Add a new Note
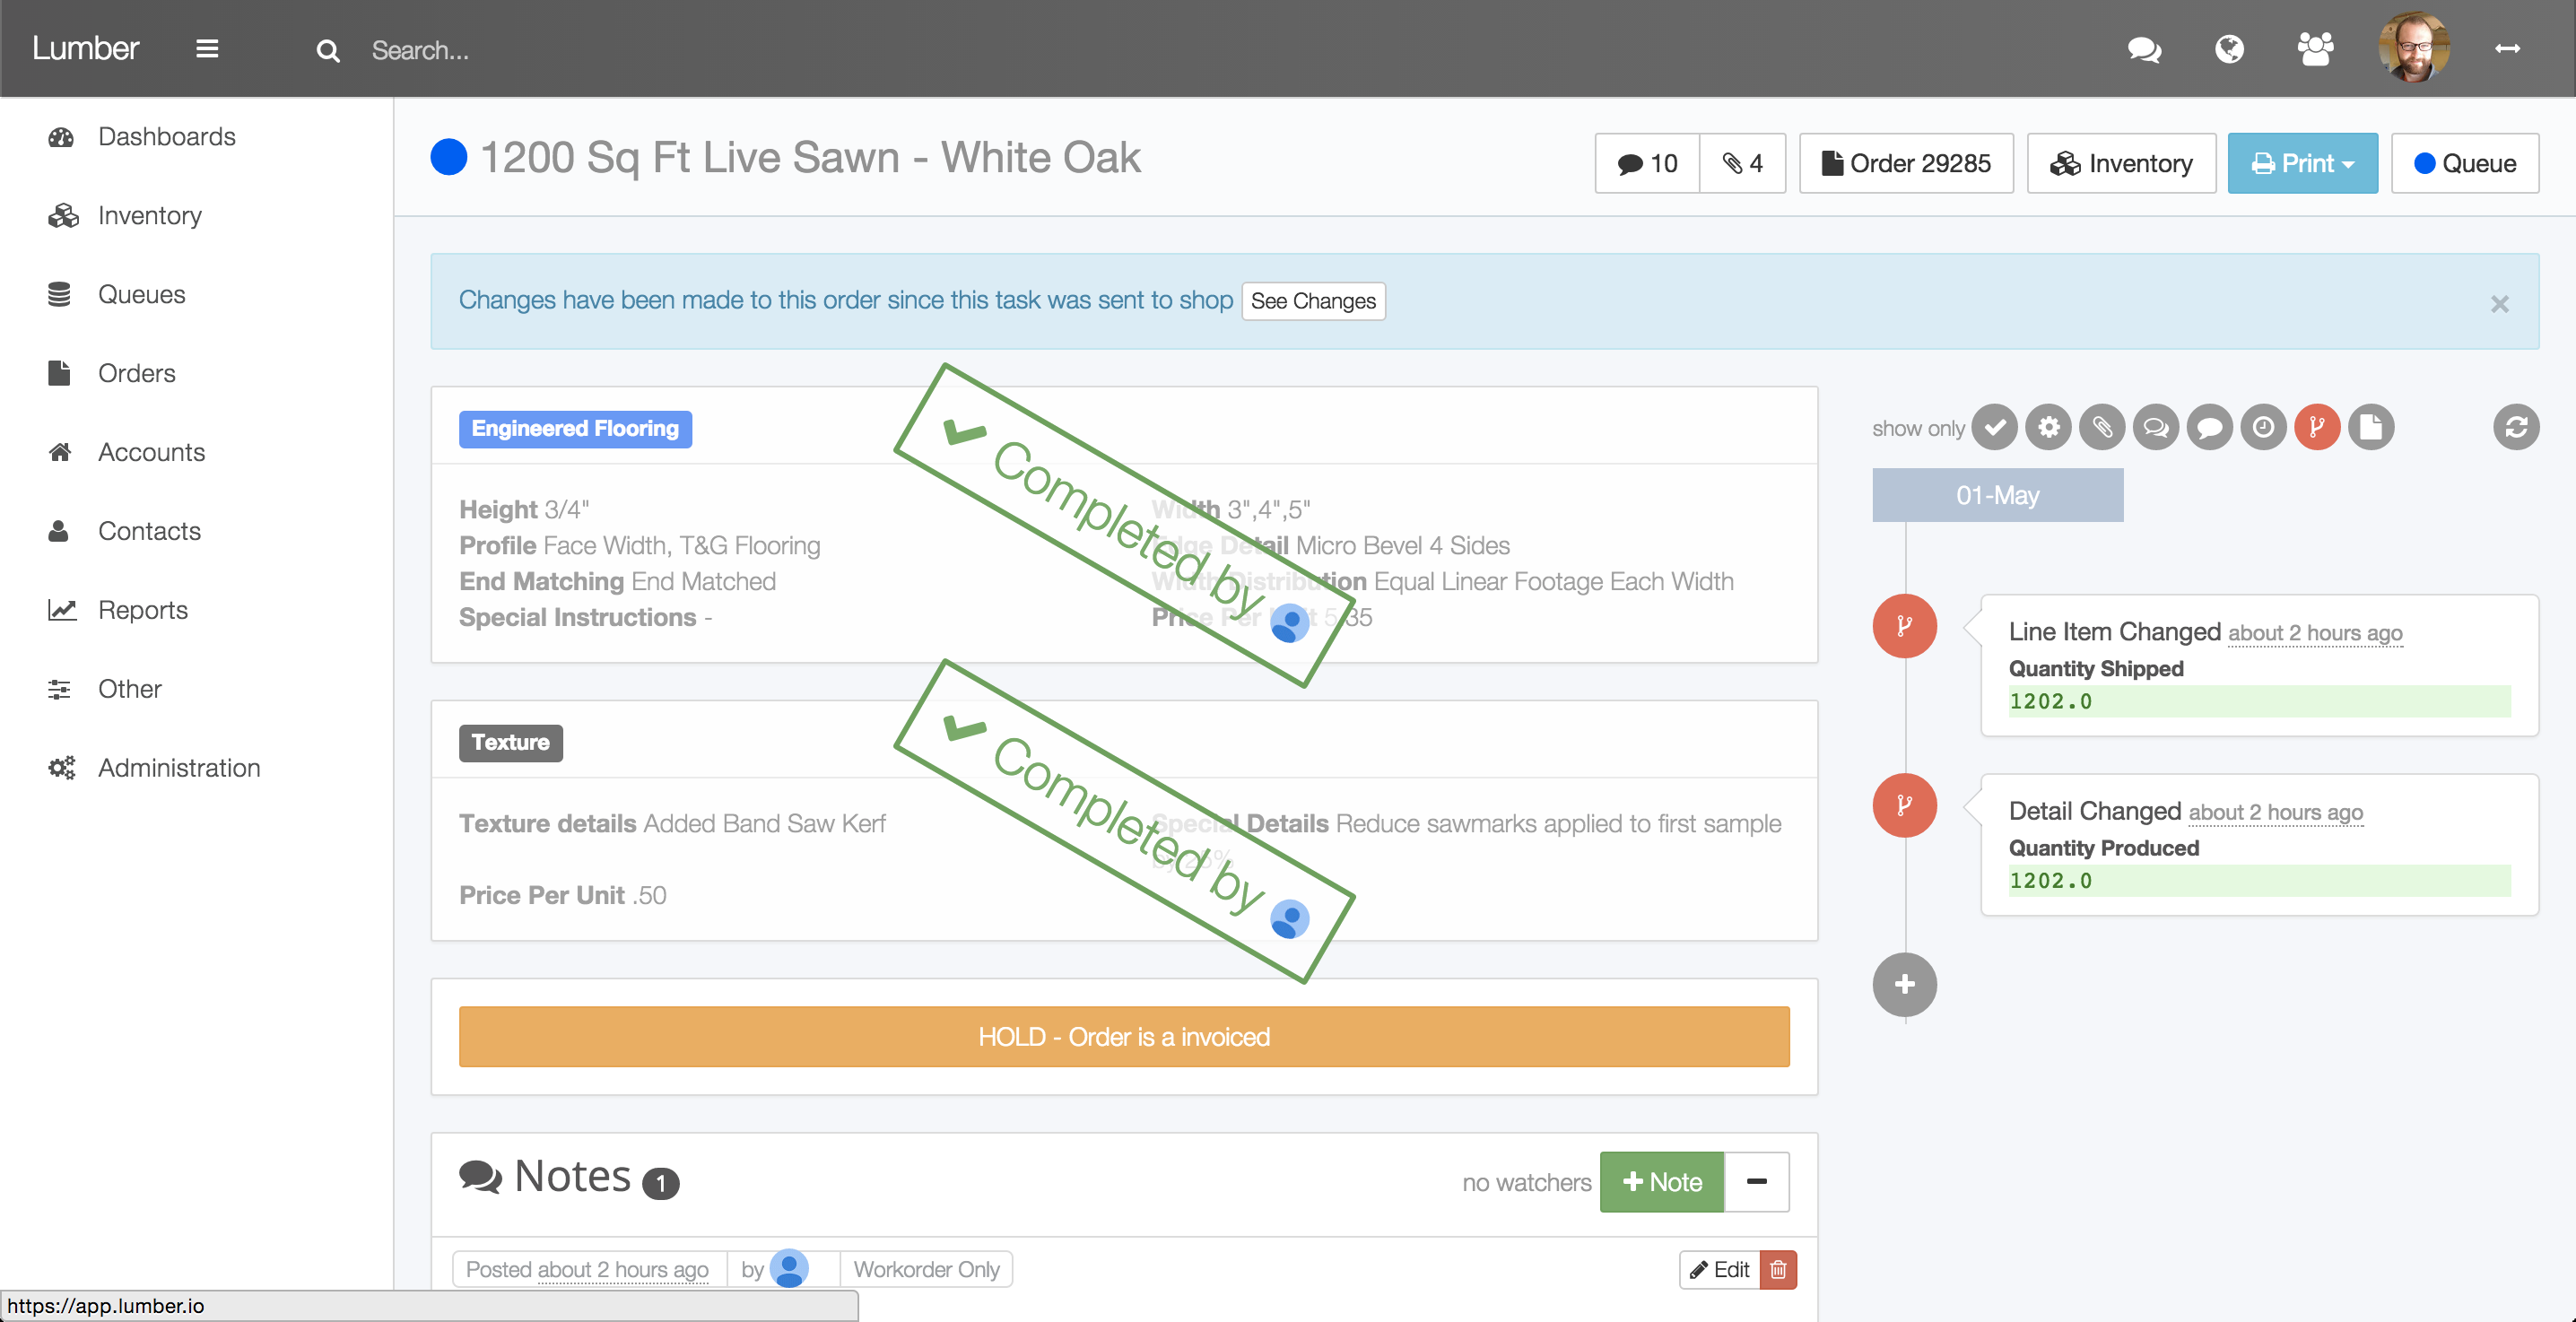The height and width of the screenshot is (1322, 2576). [1661, 1182]
